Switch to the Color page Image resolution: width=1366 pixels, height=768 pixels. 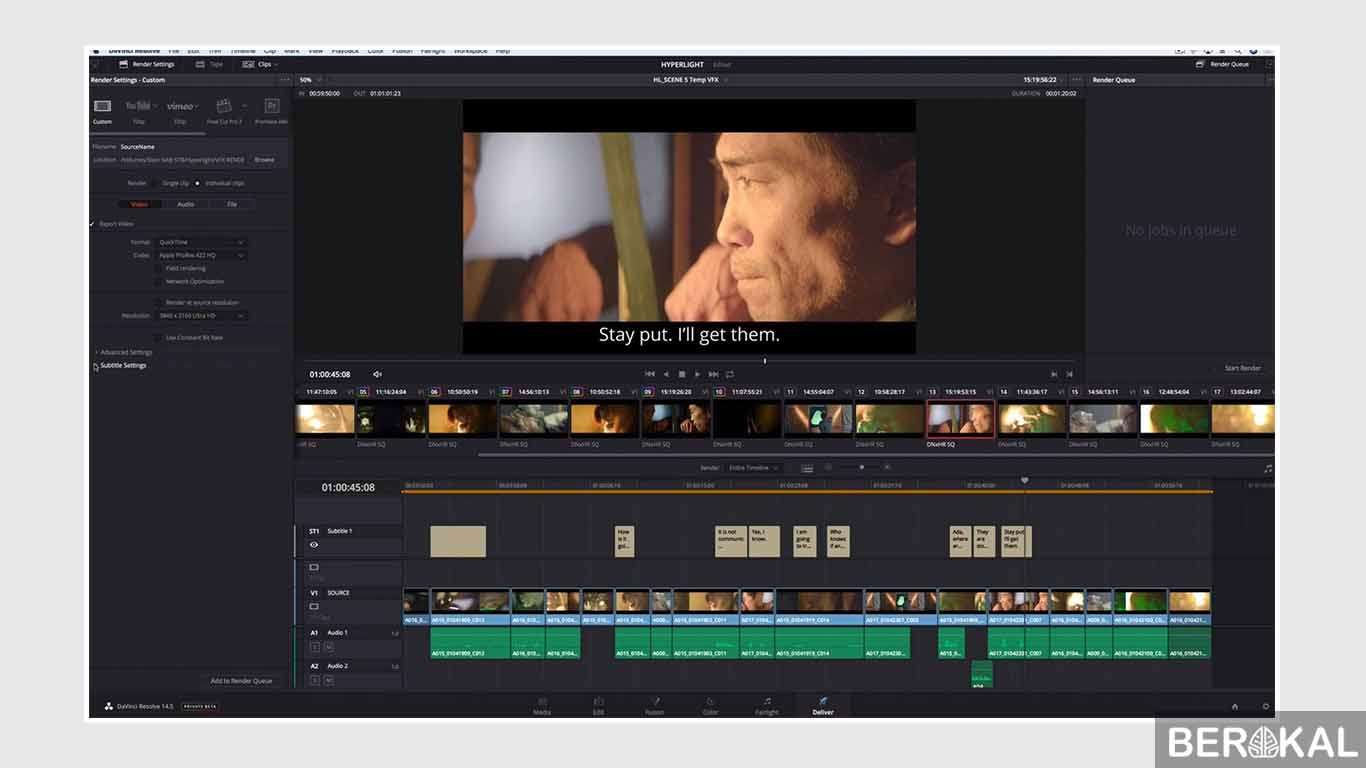pyautogui.click(x=710, y=705)
